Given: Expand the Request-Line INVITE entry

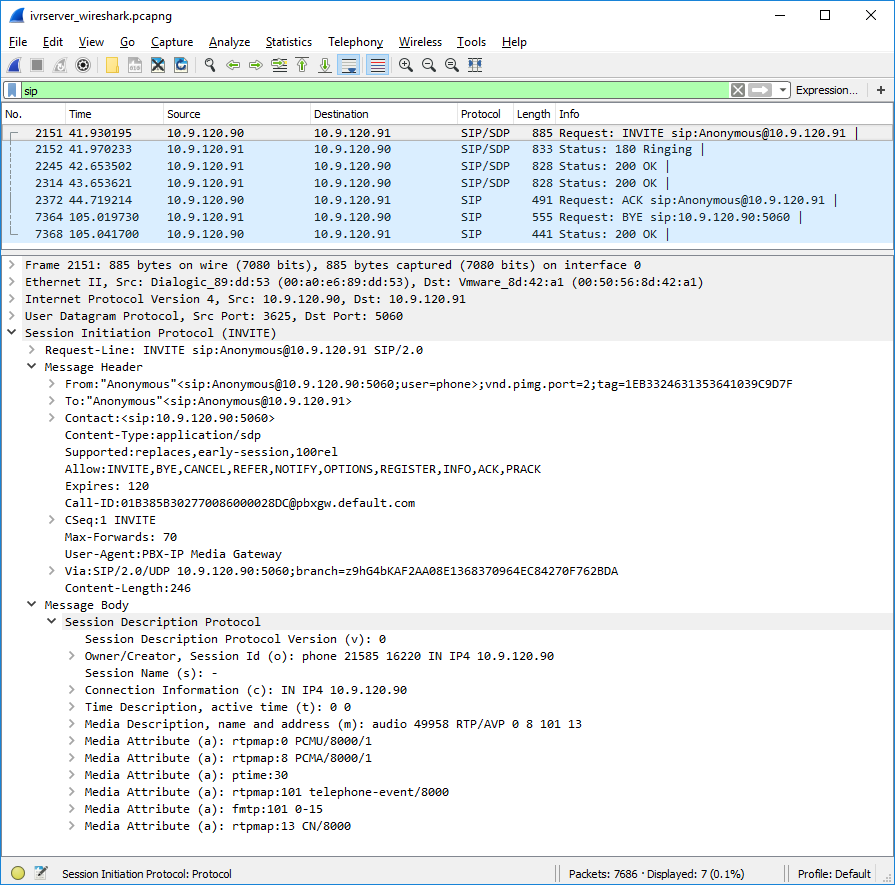Looking at the screenshot, I should coord(32,350).
